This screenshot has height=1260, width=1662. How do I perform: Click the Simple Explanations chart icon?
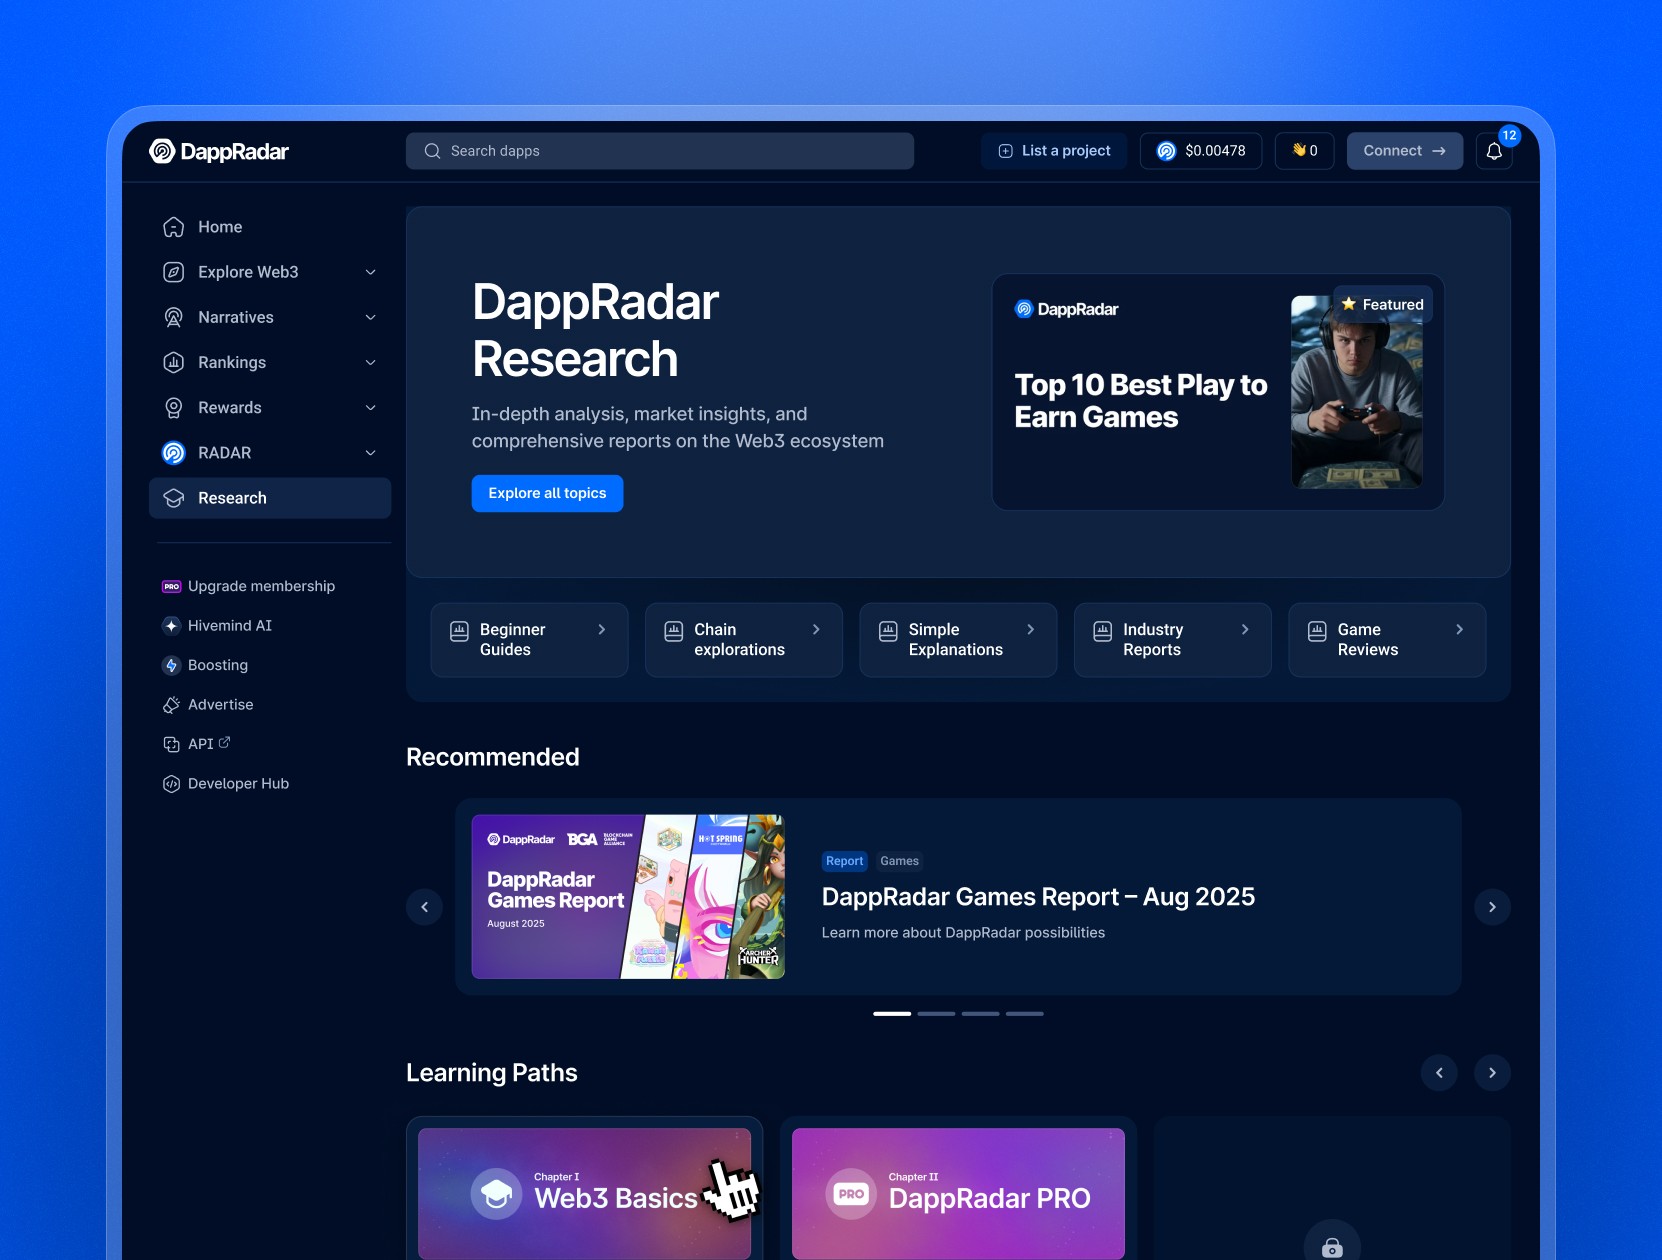(888, 631)
